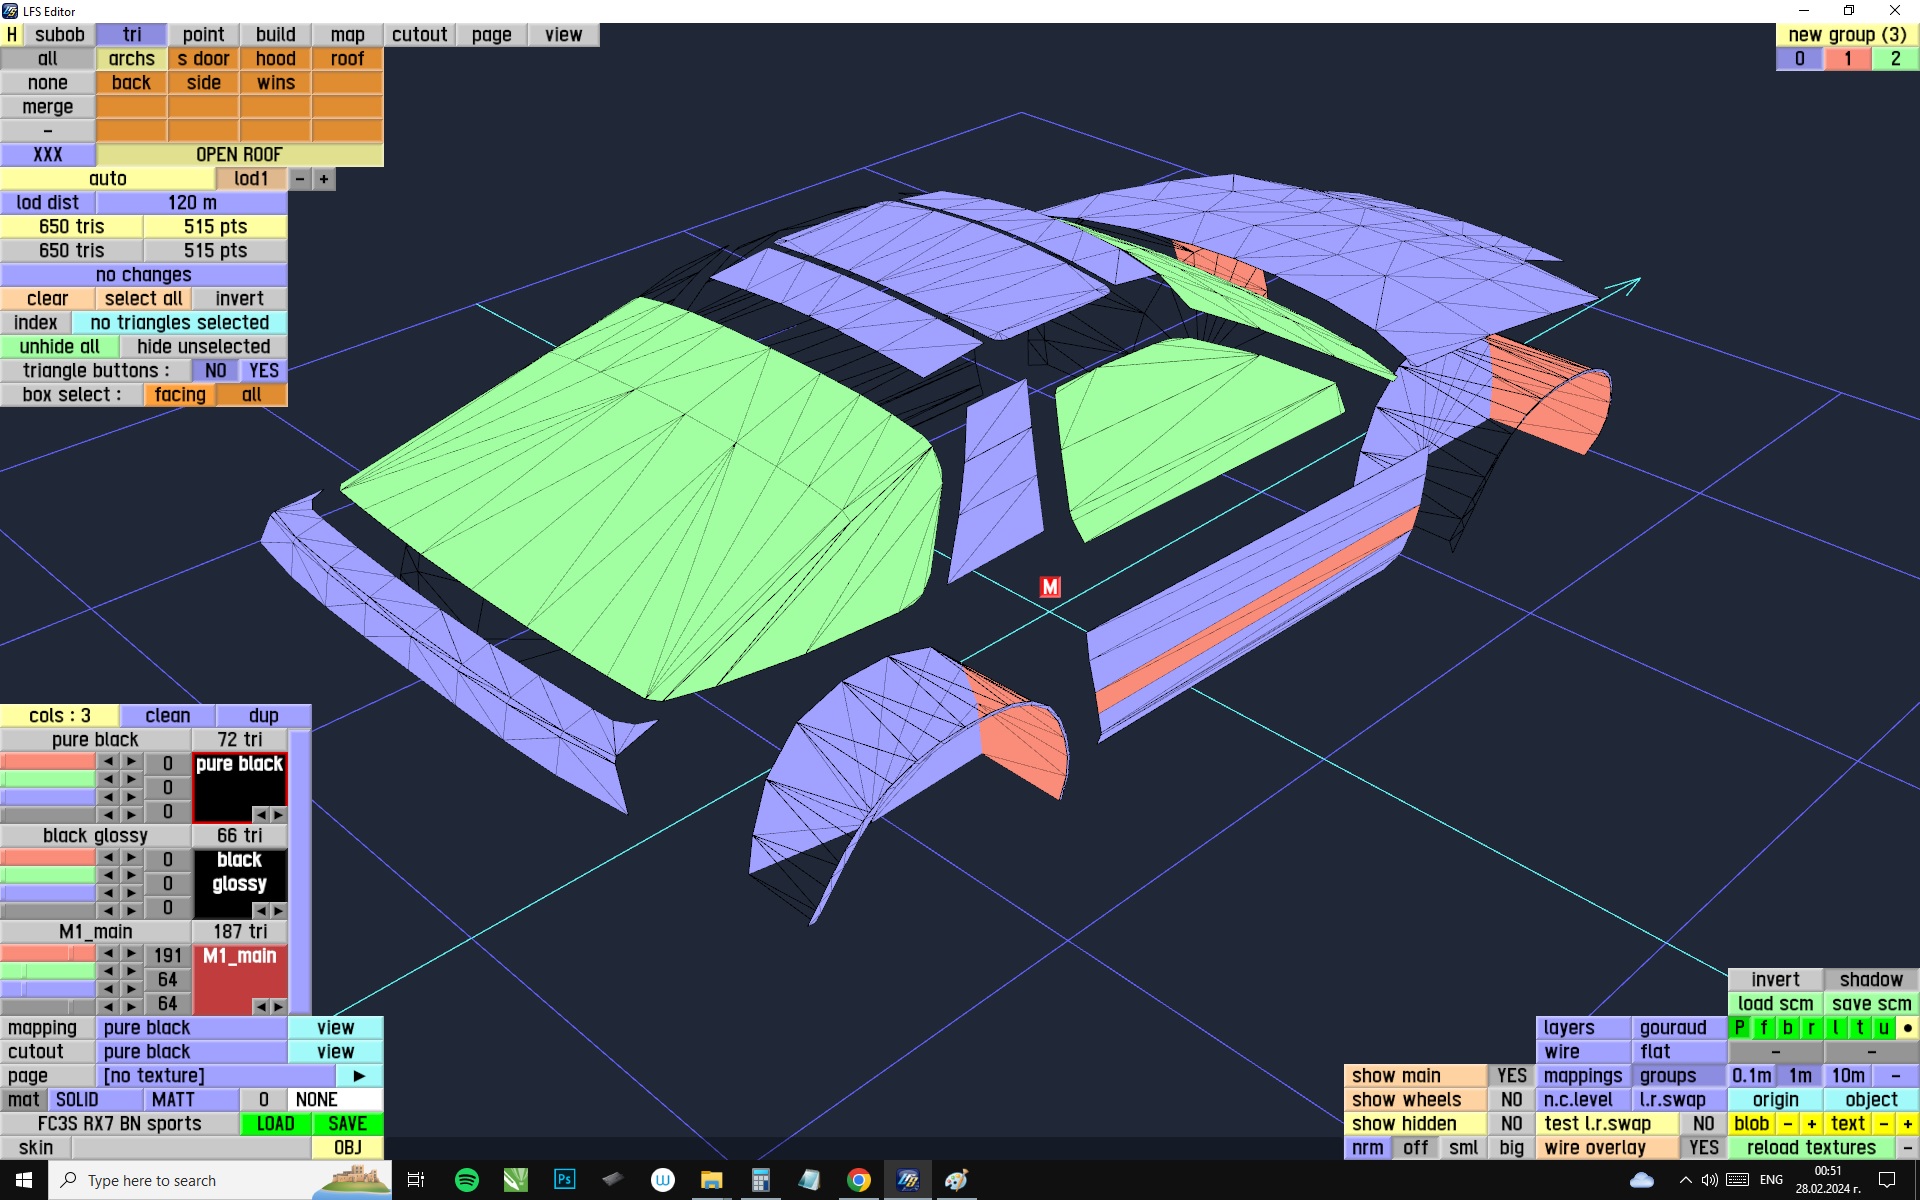The width and height of the screenshot is (1920, 1200).
Task: Click the green SAVE button
Action: tap(347, 1124)
